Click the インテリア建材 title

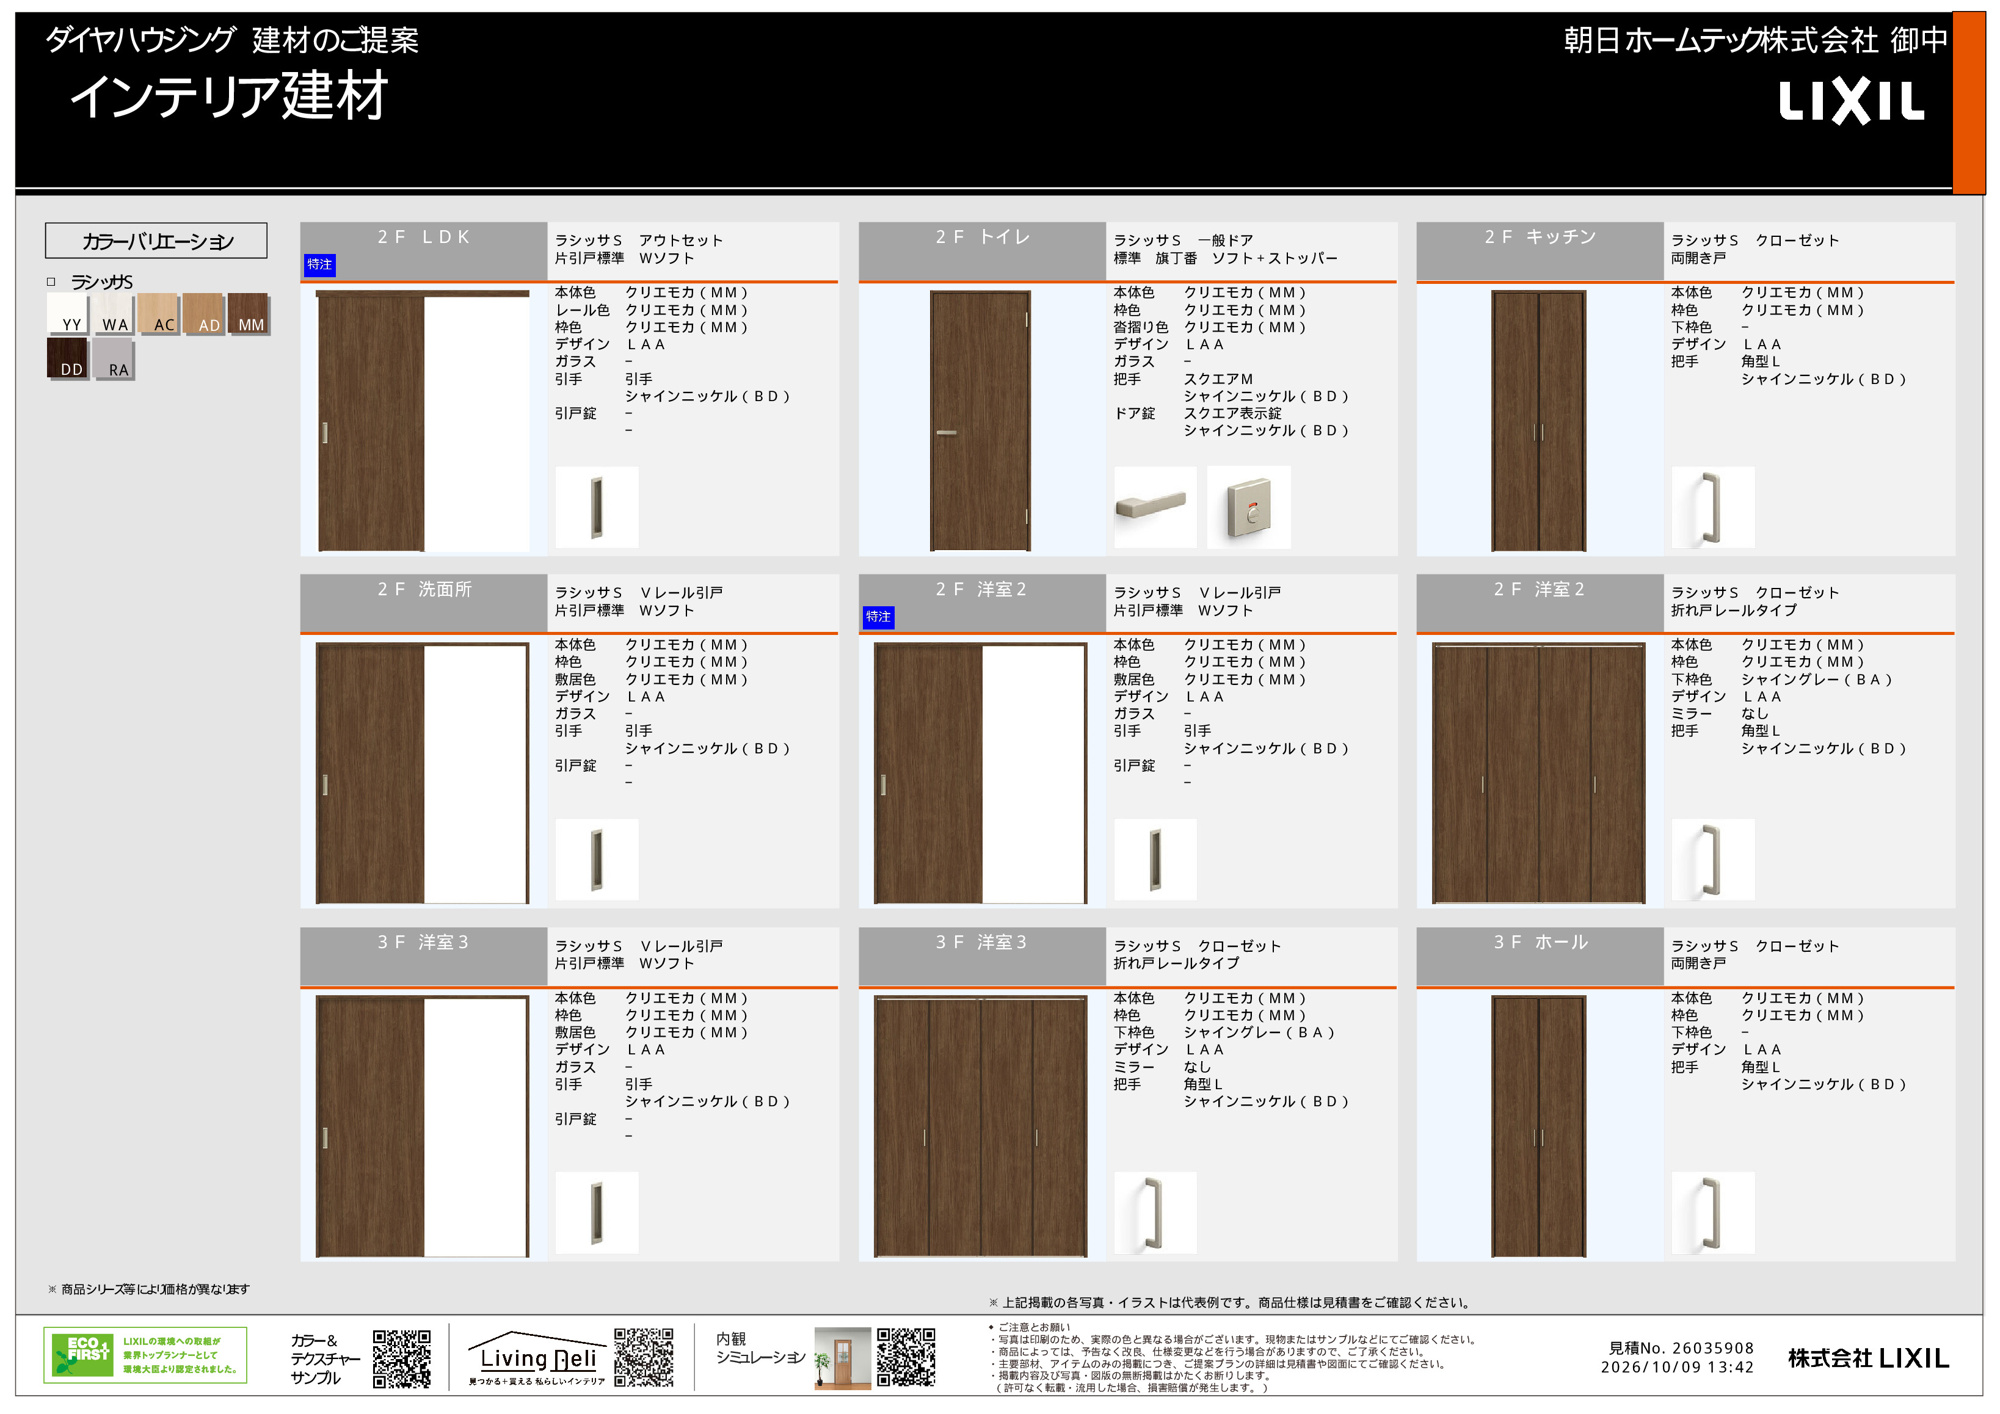pyautogui.click(x=228, y=97)
